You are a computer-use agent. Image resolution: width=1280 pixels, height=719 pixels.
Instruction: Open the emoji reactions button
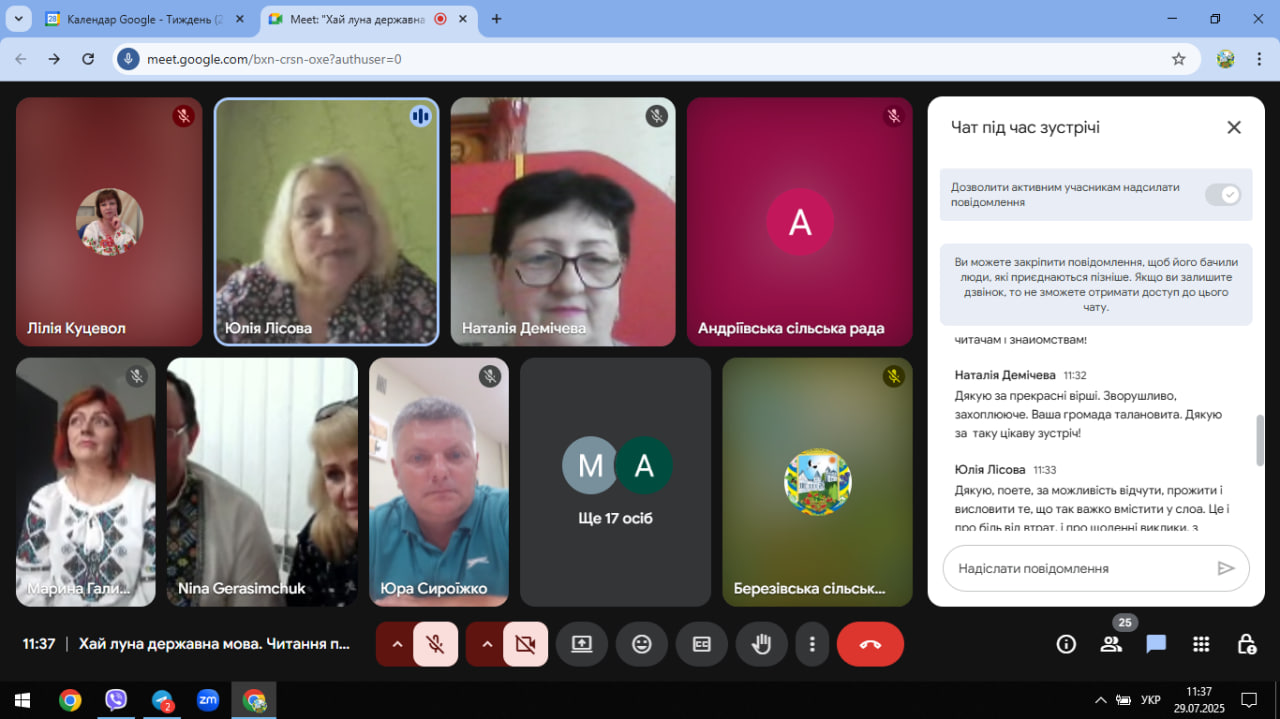pyautogui.click(x=642, y=644)
